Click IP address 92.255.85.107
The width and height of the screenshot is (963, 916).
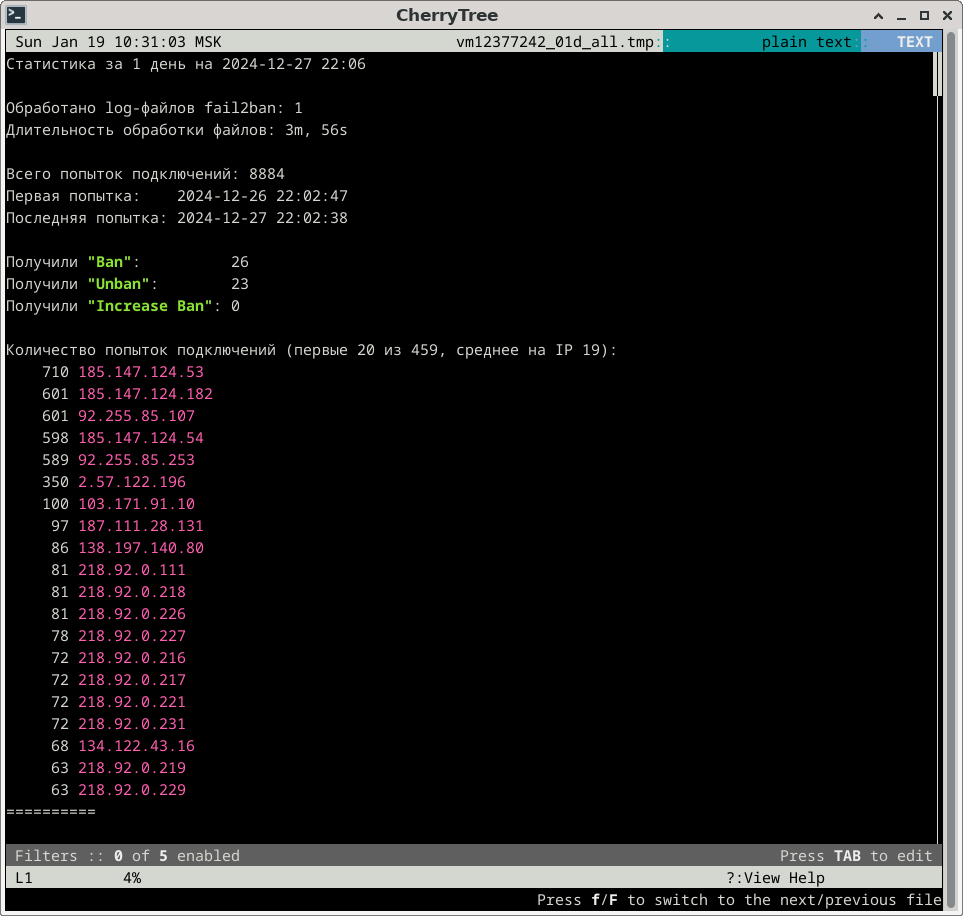pyautogui.click(x=136, y=416)
